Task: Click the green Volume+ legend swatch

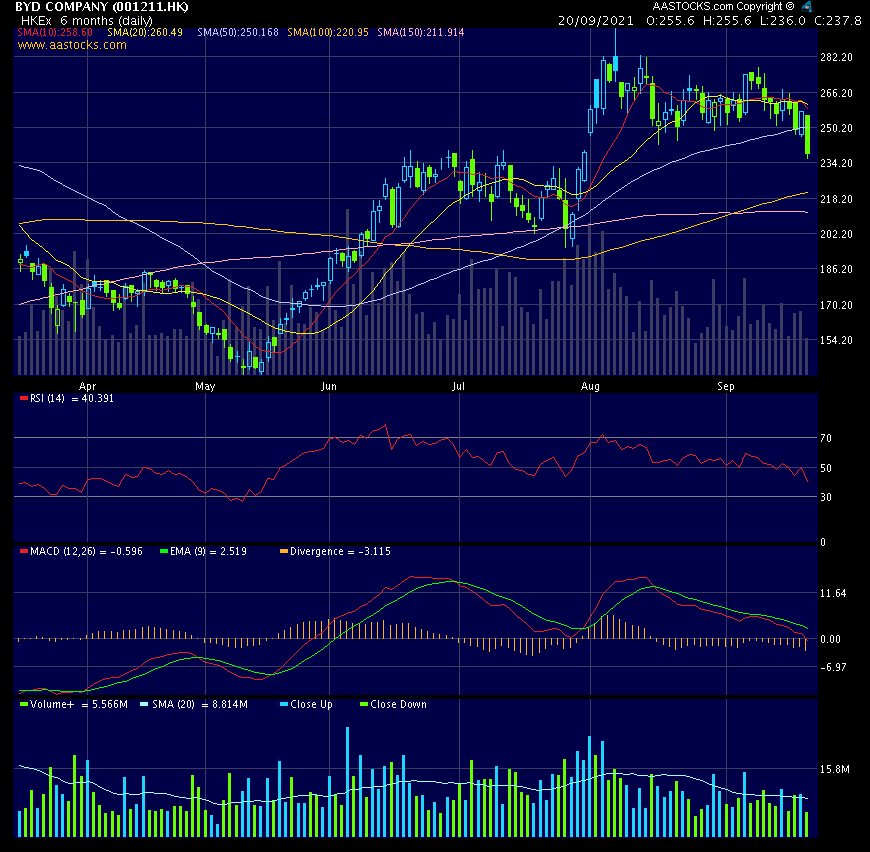Action: (23, 704)
